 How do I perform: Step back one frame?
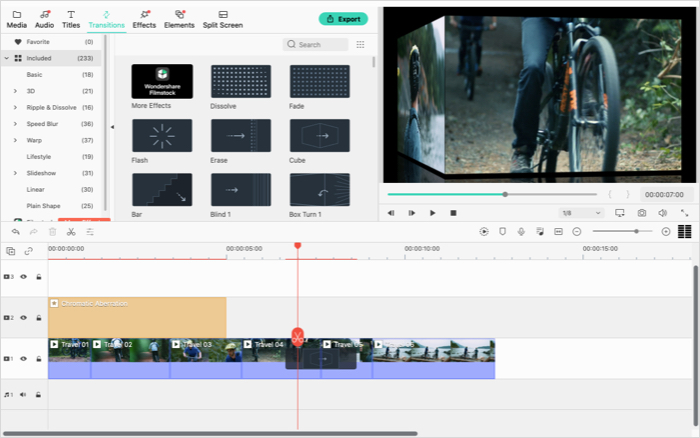tap(391, 213)
